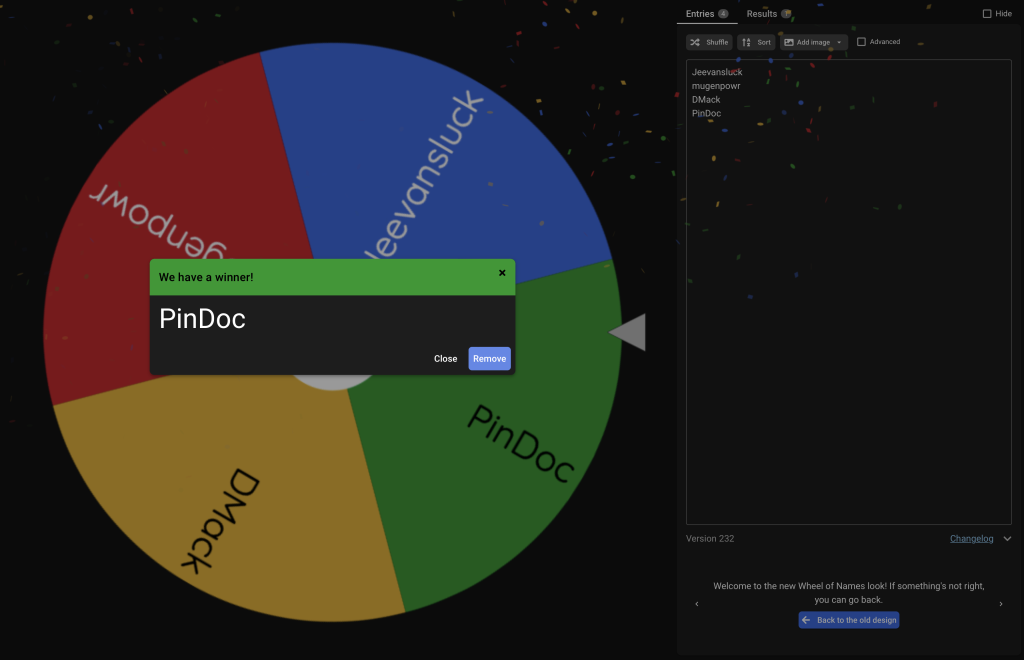Select the Entries tab
The image size is (1024, 660).
click(707, 14)
